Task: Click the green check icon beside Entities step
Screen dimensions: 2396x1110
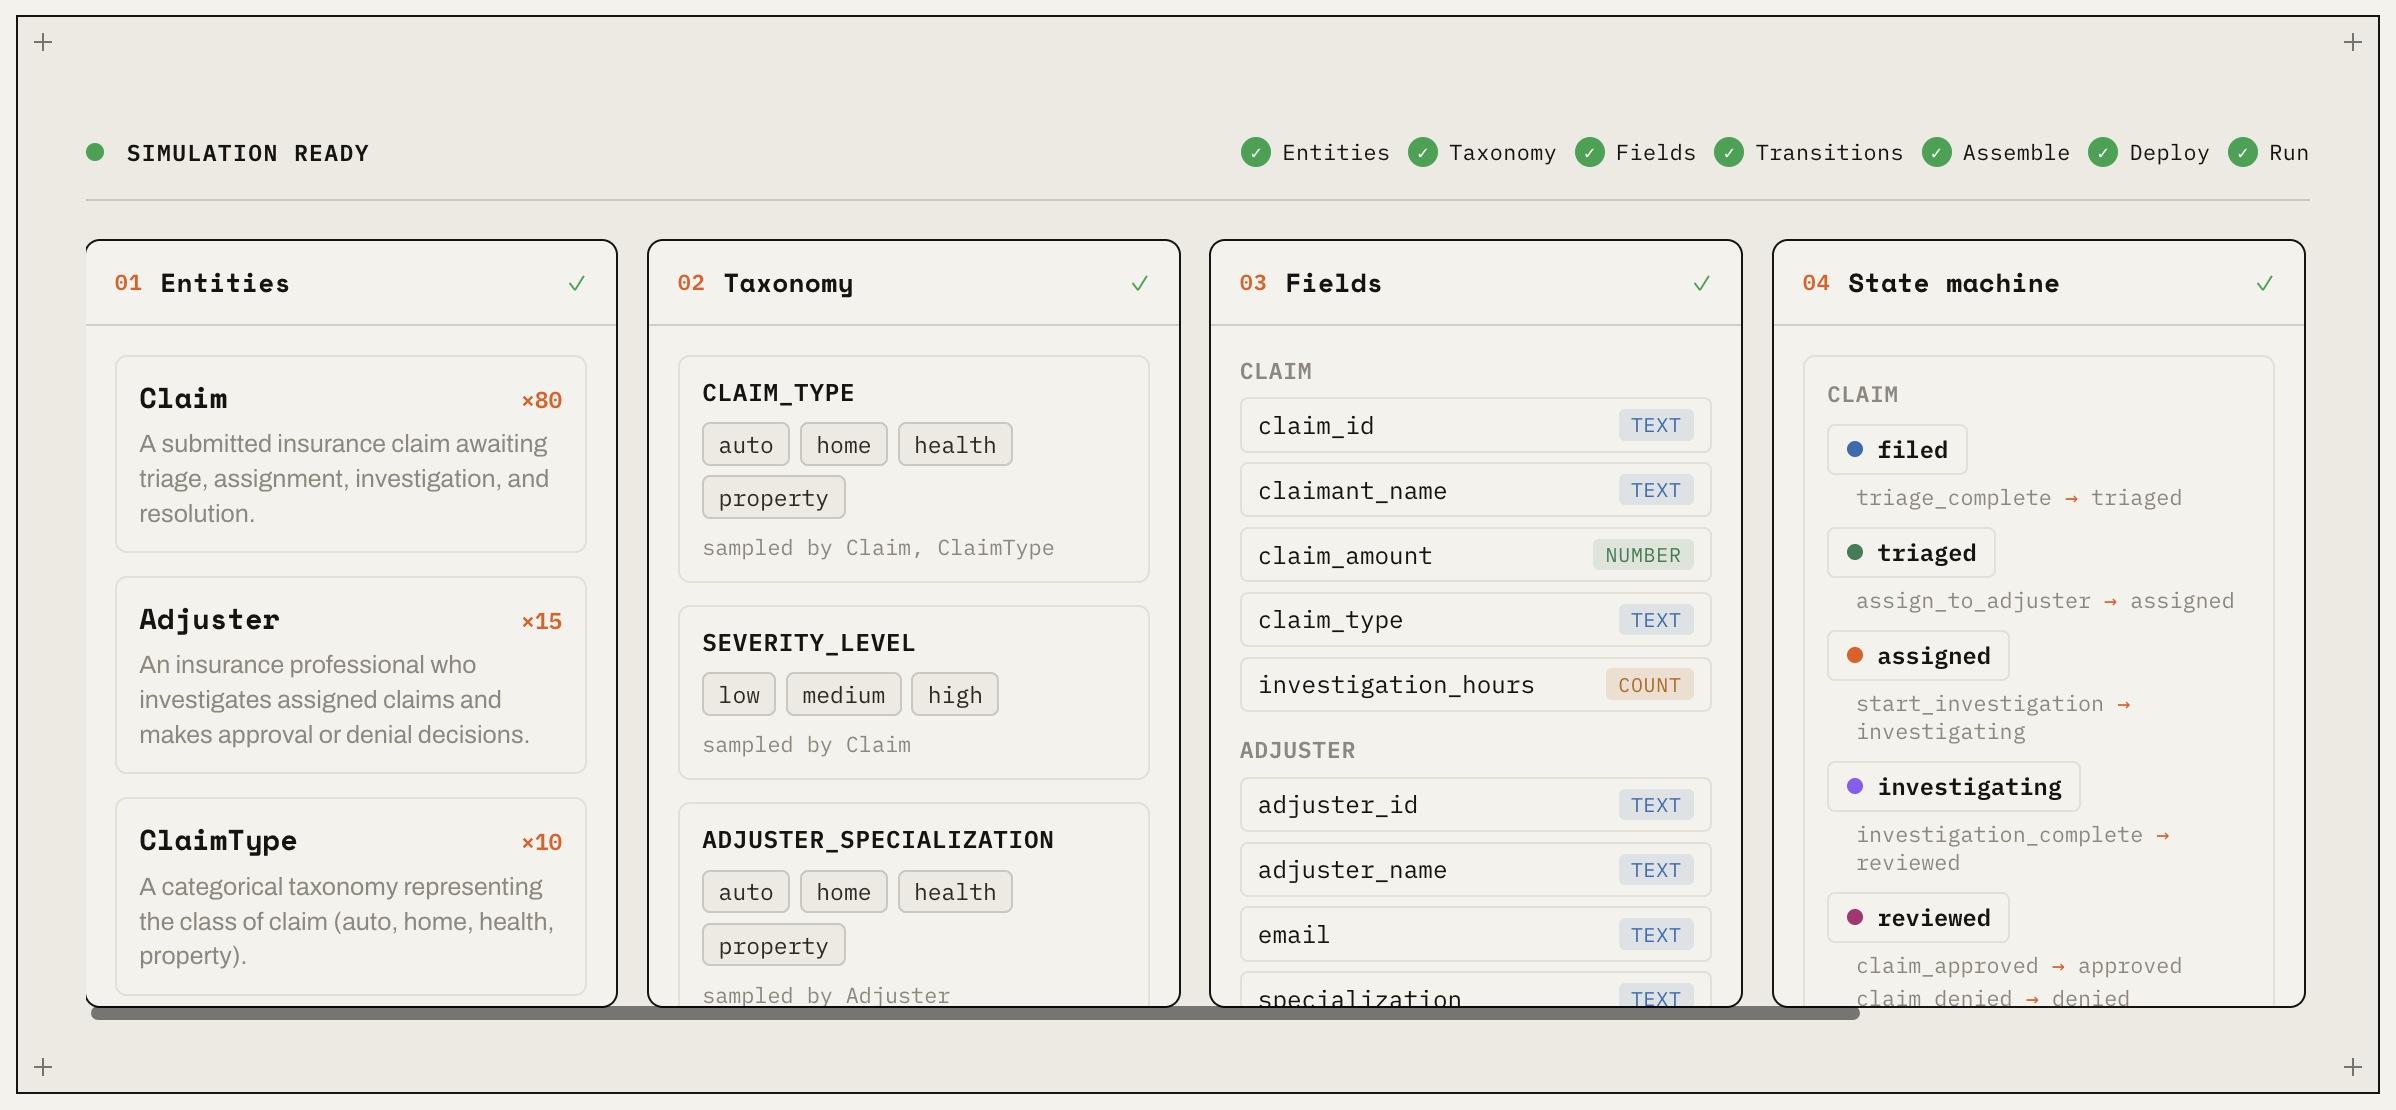Action: click(1255, 153)
